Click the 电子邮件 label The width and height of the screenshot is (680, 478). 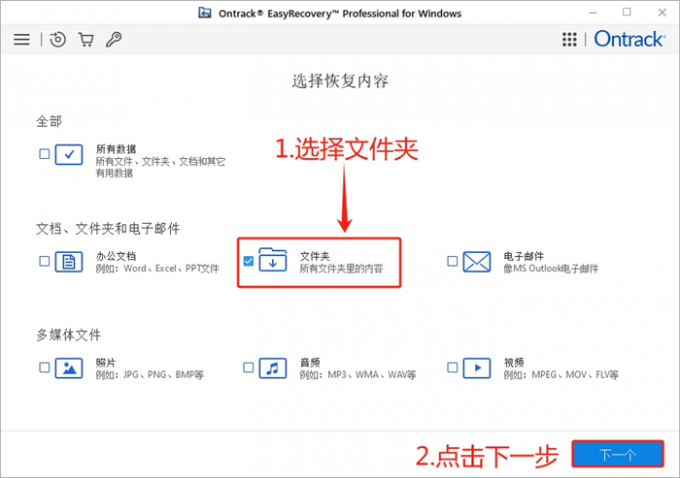click(523, 256)
